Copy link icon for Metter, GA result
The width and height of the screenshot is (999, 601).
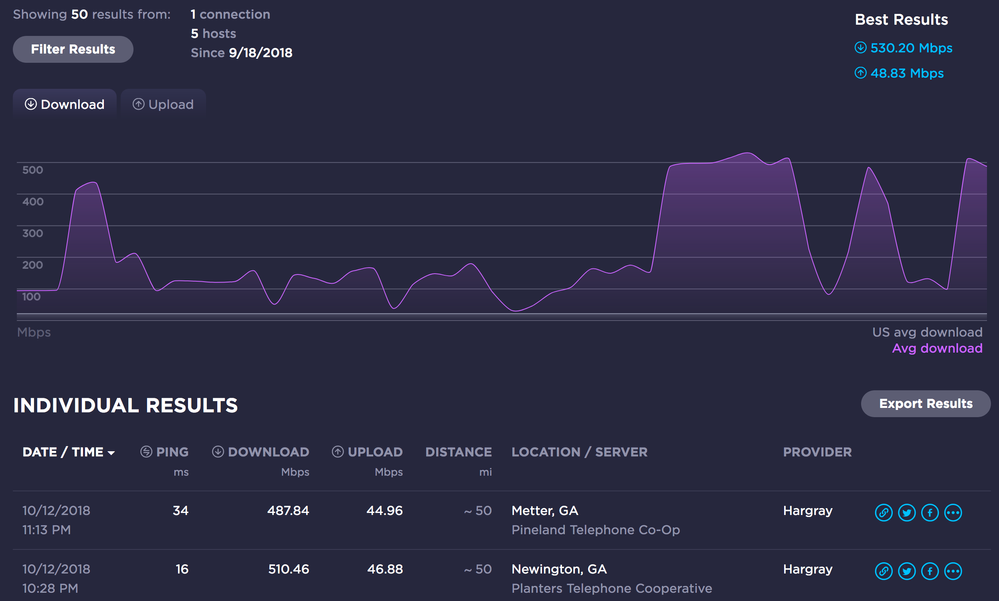883,513
